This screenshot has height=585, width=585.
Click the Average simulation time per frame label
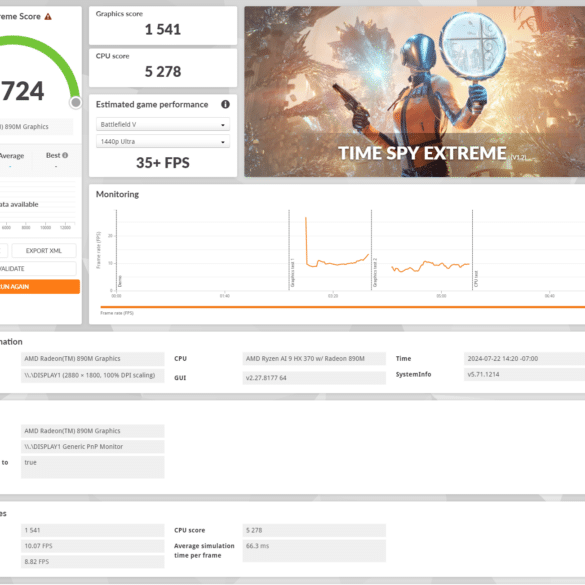204,550
